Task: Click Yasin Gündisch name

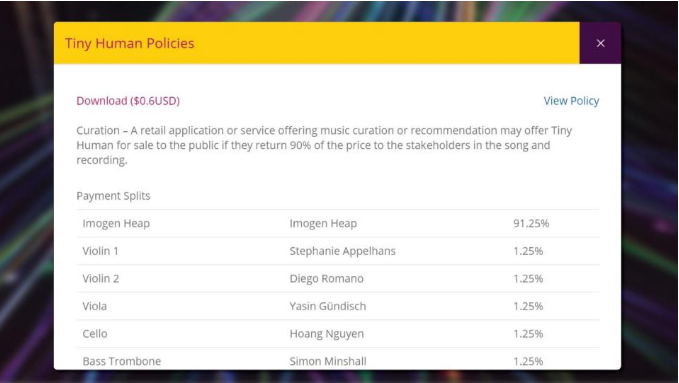Action: [x=328, y=306]
